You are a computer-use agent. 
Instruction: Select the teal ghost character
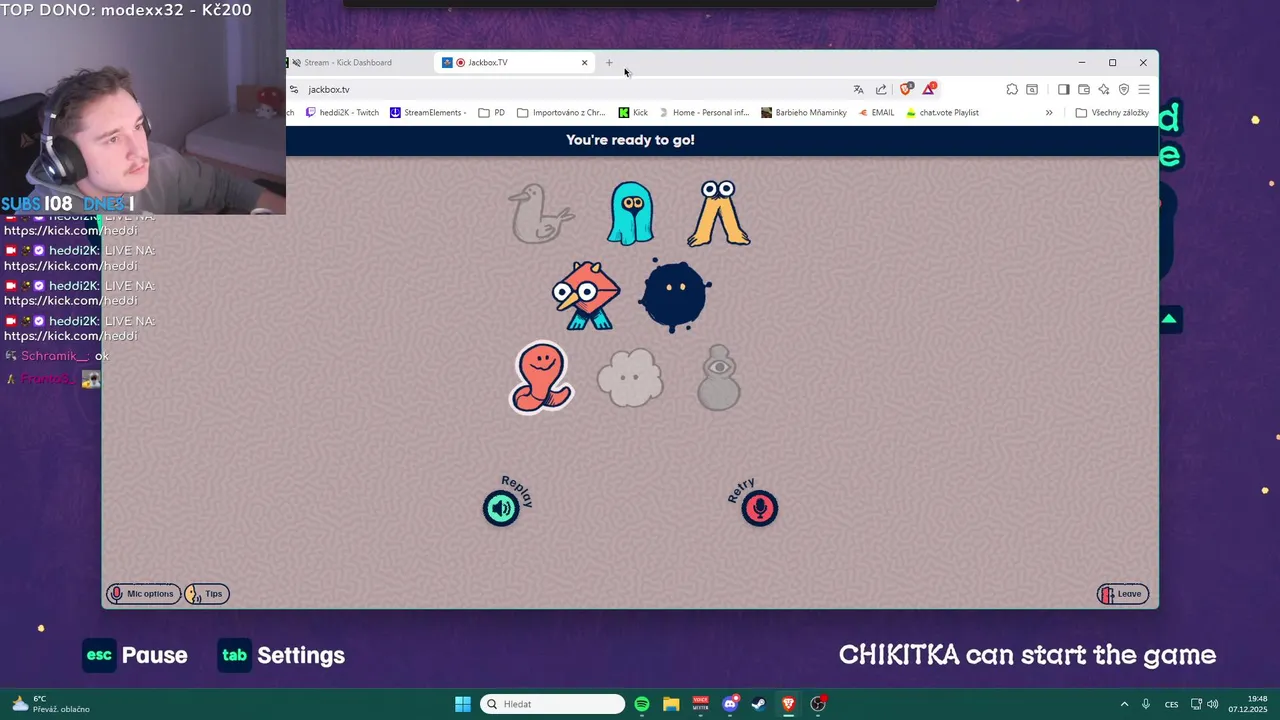pos(631,213)
